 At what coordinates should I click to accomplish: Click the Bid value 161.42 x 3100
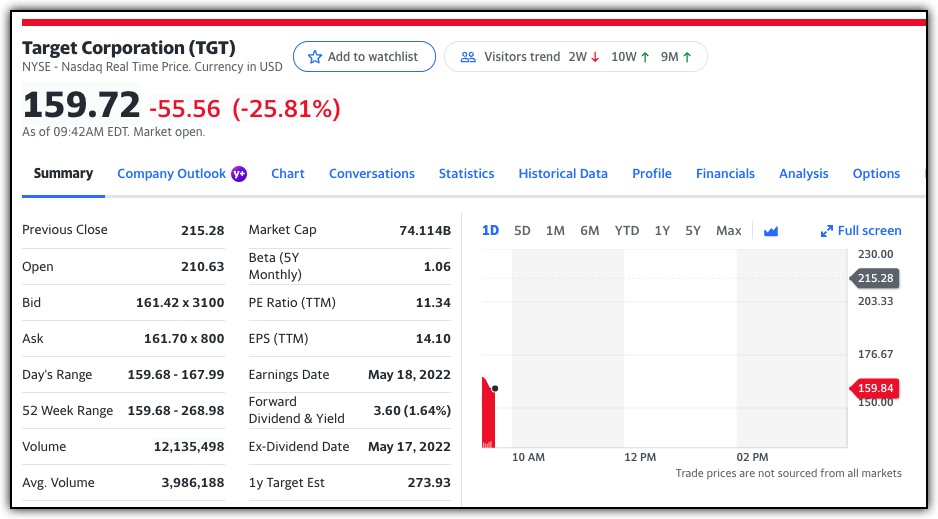[180, 303]
